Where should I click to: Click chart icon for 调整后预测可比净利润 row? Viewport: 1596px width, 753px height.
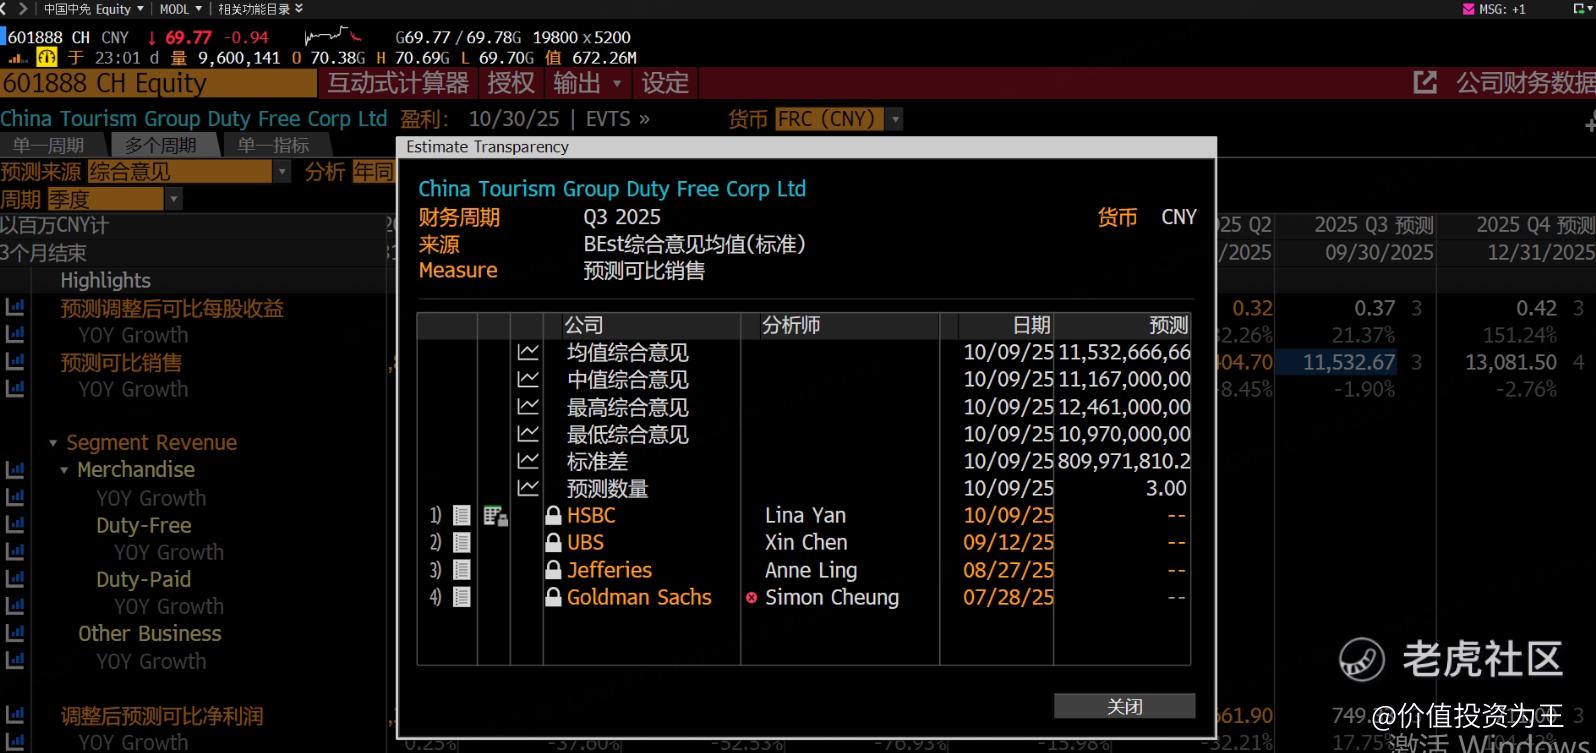click(15, 716)
